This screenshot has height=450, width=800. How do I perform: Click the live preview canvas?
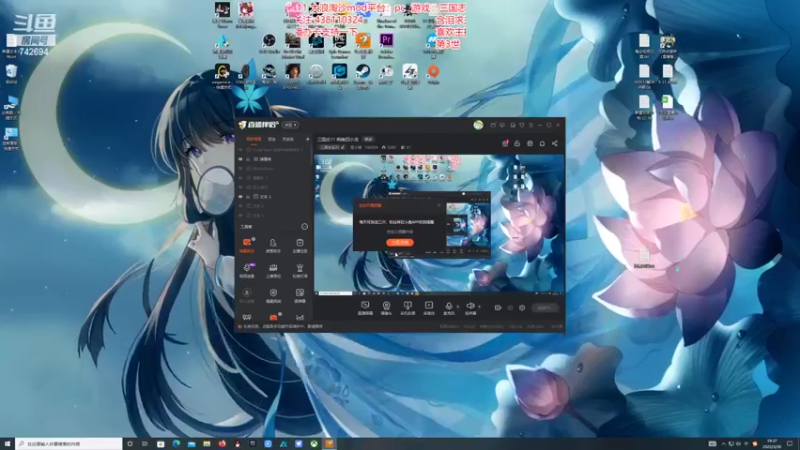(439, 223)
